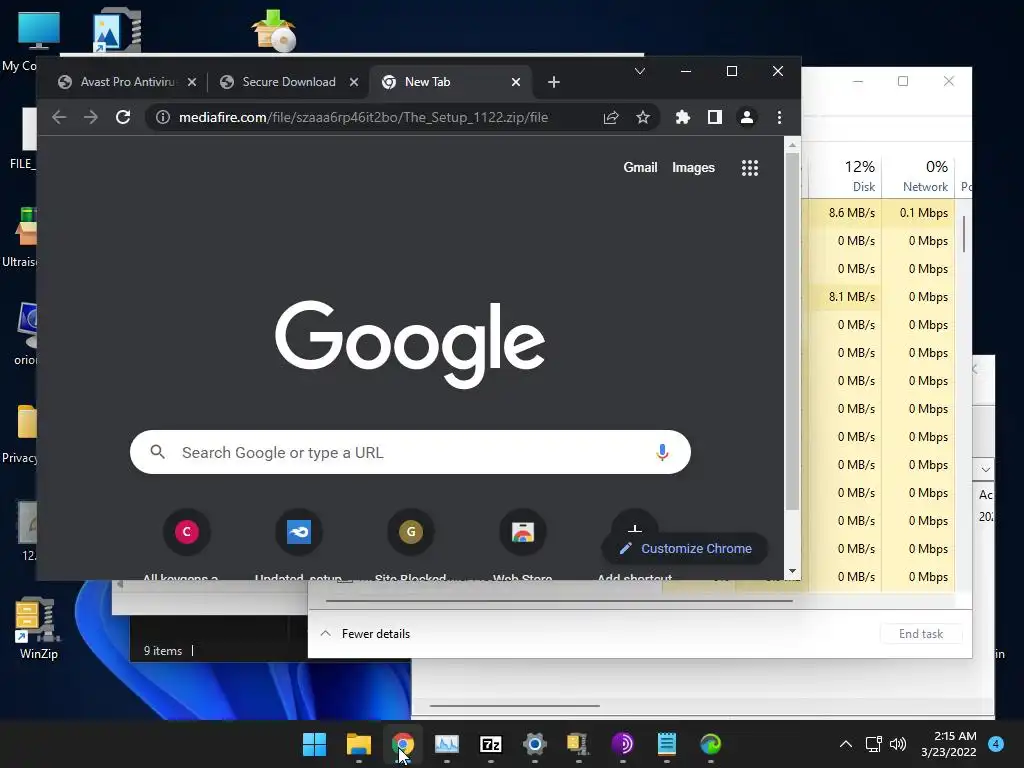Image resolution: width=1024 pixels, height=768 pixels.
Task: Open Settings gear in taskbar
Action: pos(534,744)
